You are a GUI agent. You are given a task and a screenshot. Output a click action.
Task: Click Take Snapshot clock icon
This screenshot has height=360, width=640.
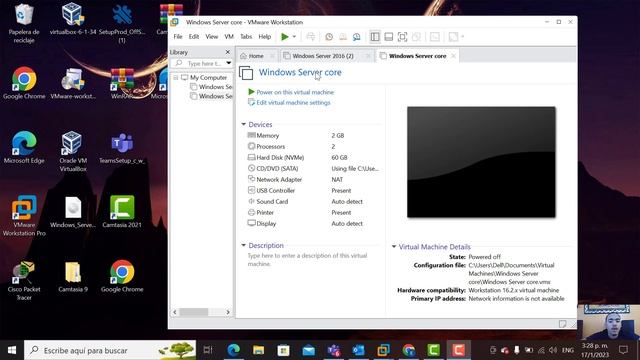pos(329,37)
